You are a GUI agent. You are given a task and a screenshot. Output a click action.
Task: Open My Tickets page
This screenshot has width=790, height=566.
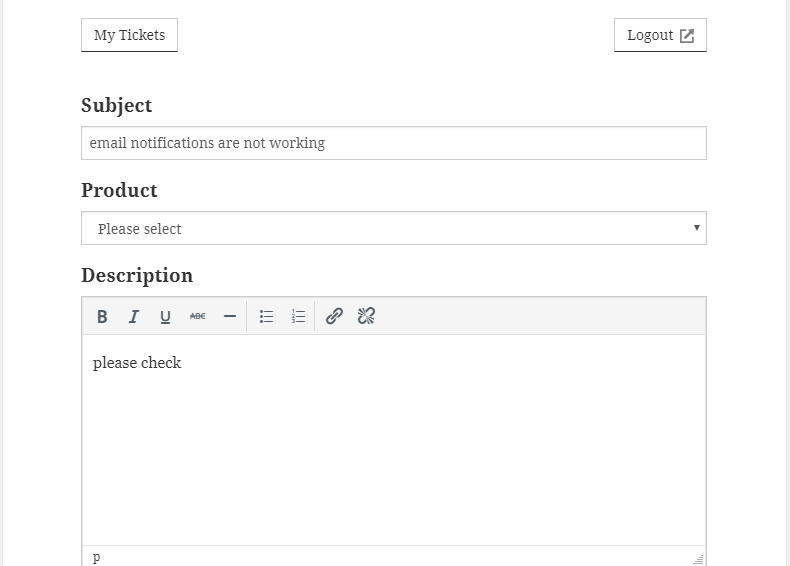coord(129,35)
